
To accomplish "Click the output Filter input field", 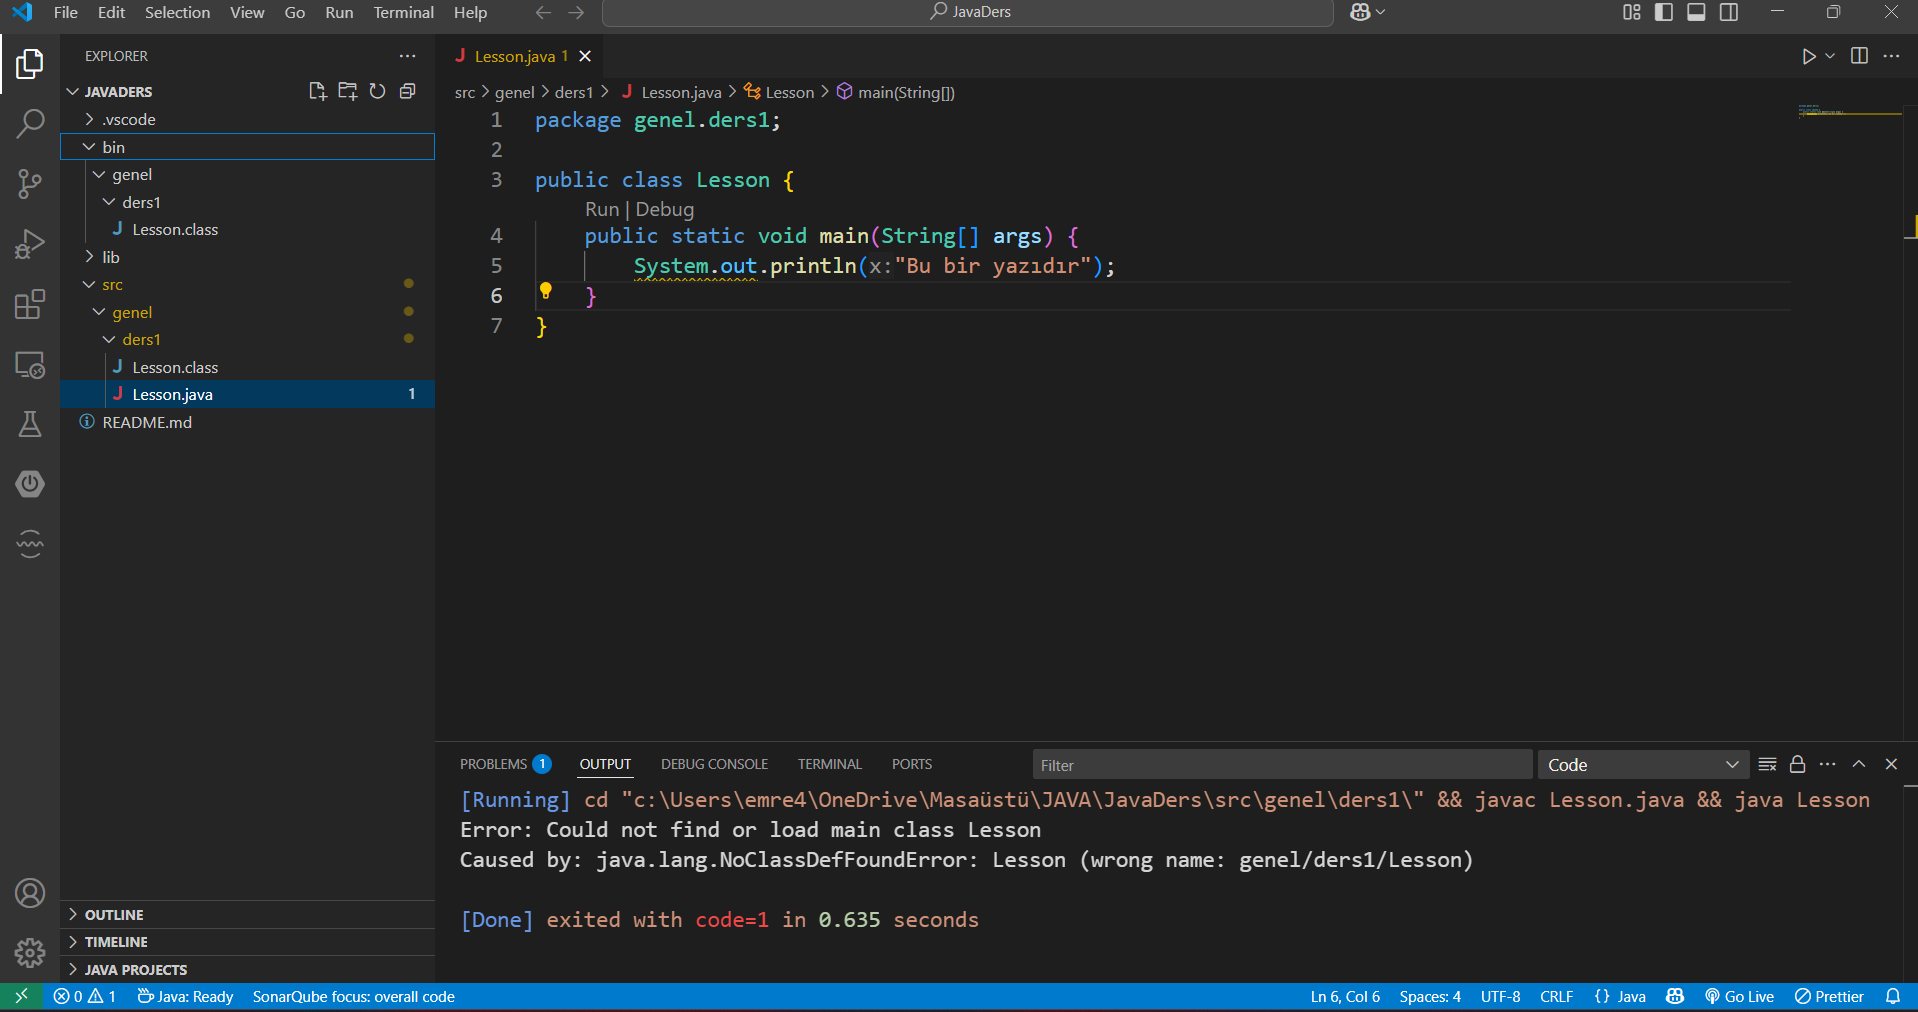I will (x=1280, y=764).
